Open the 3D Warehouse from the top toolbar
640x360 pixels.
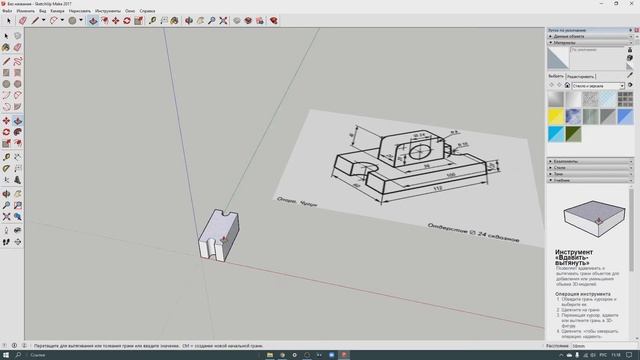237,20
